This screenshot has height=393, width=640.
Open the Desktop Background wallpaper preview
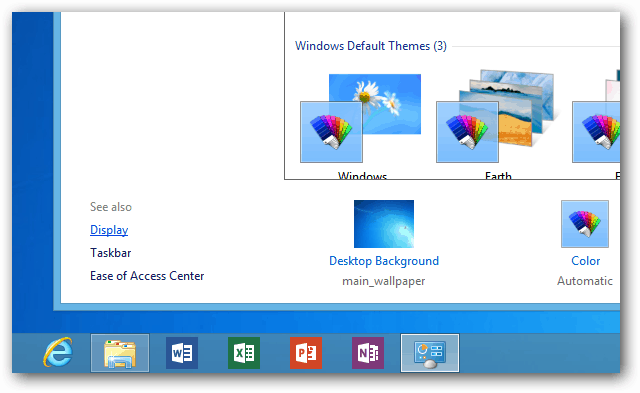point(384,224)
